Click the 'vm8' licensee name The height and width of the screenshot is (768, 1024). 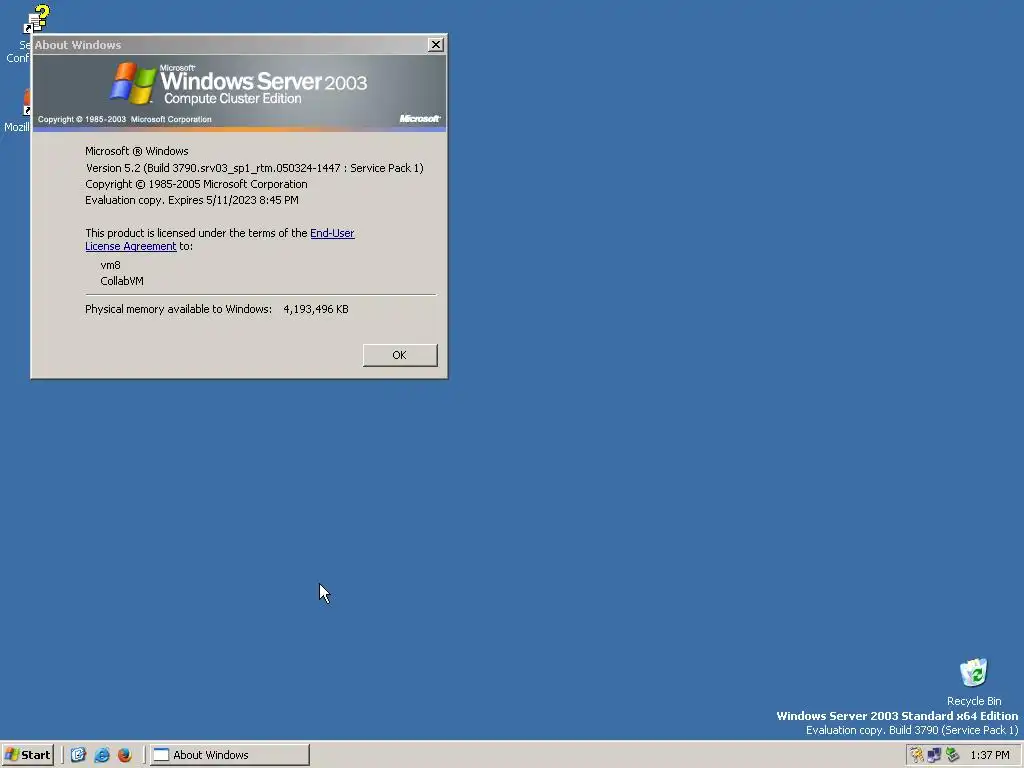(x=110, y=265)
